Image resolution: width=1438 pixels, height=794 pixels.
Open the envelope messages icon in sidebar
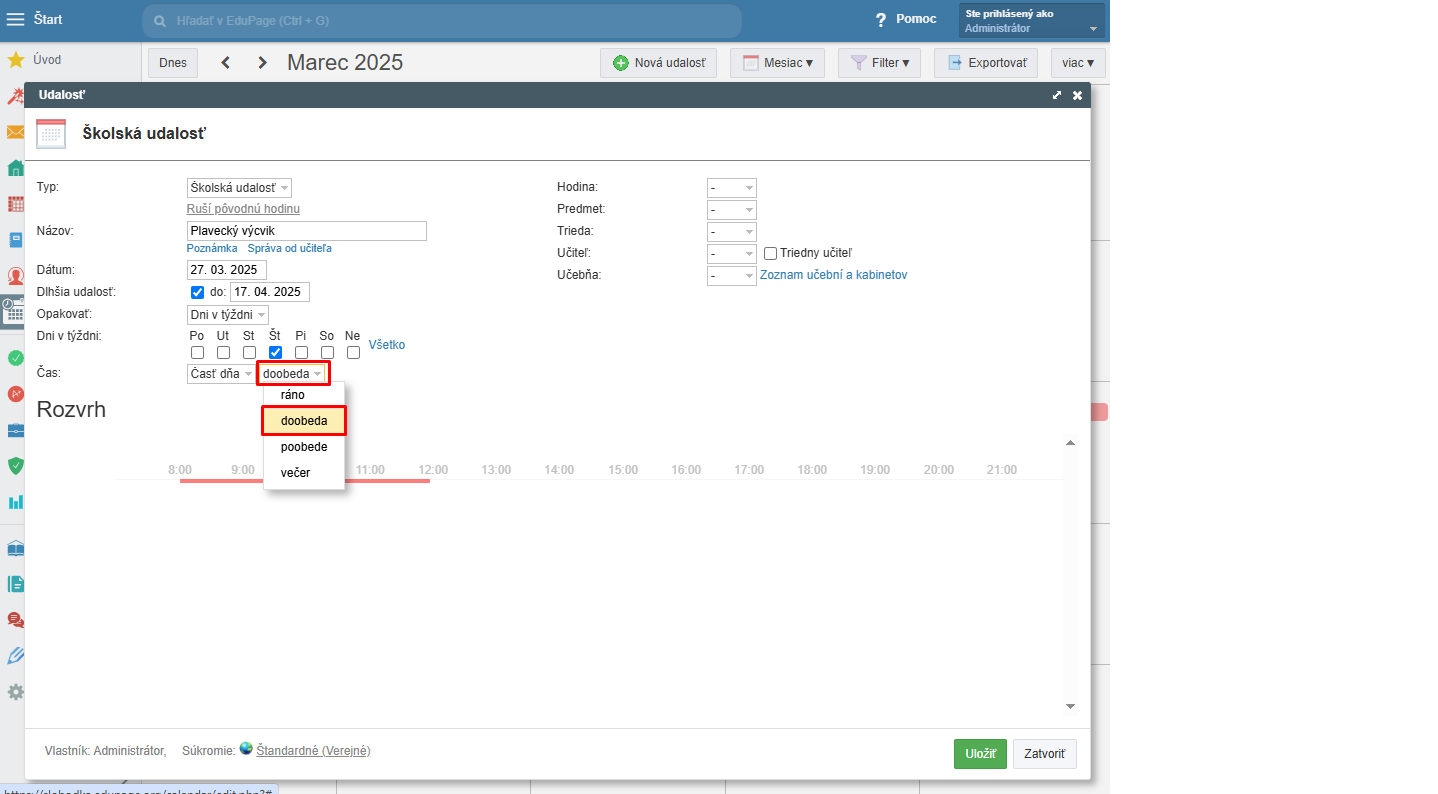point(16,132)
